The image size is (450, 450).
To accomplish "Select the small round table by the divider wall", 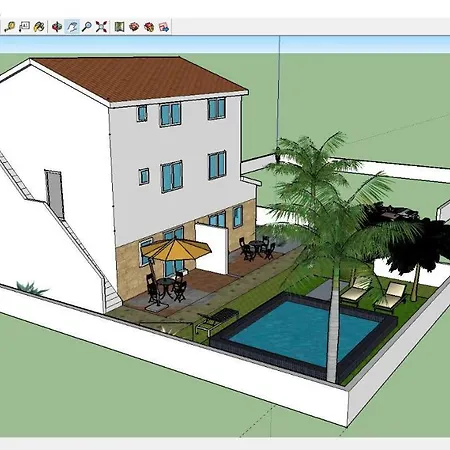I will tap(256, 248).
